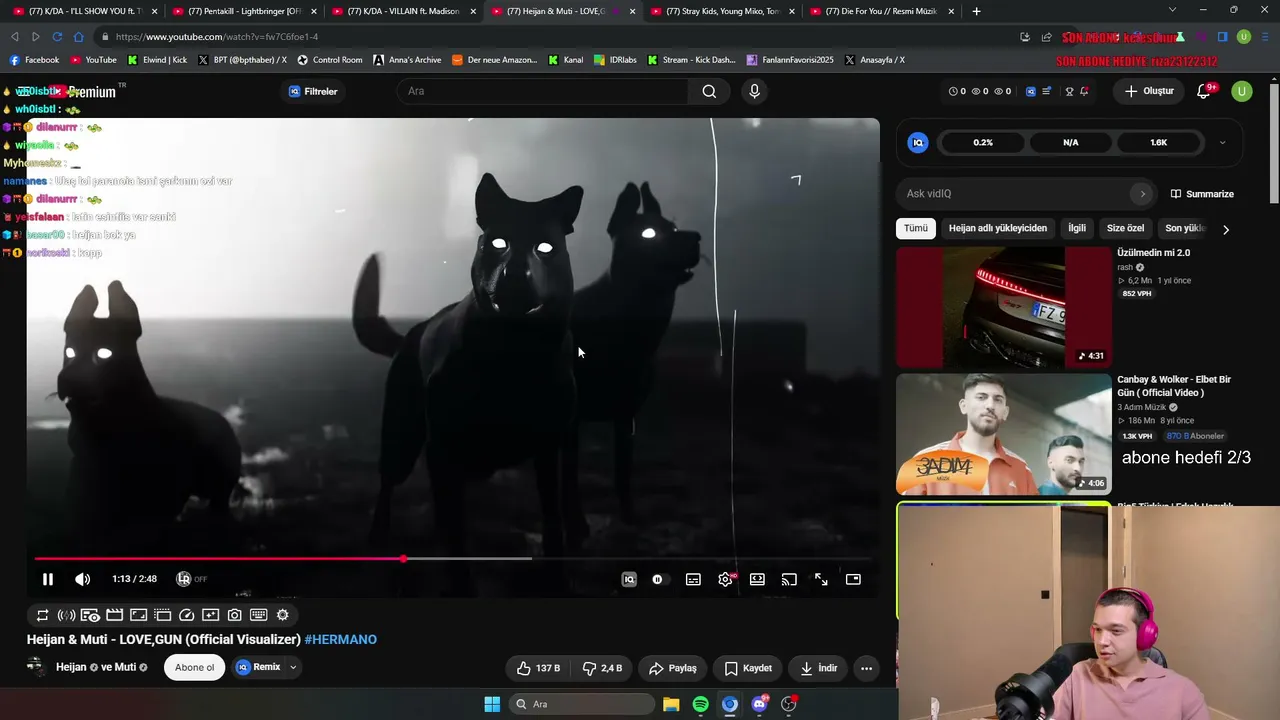Pause the video playback
The width and height of the screenshot is (1280, 720).
click(x=47, y=579)
